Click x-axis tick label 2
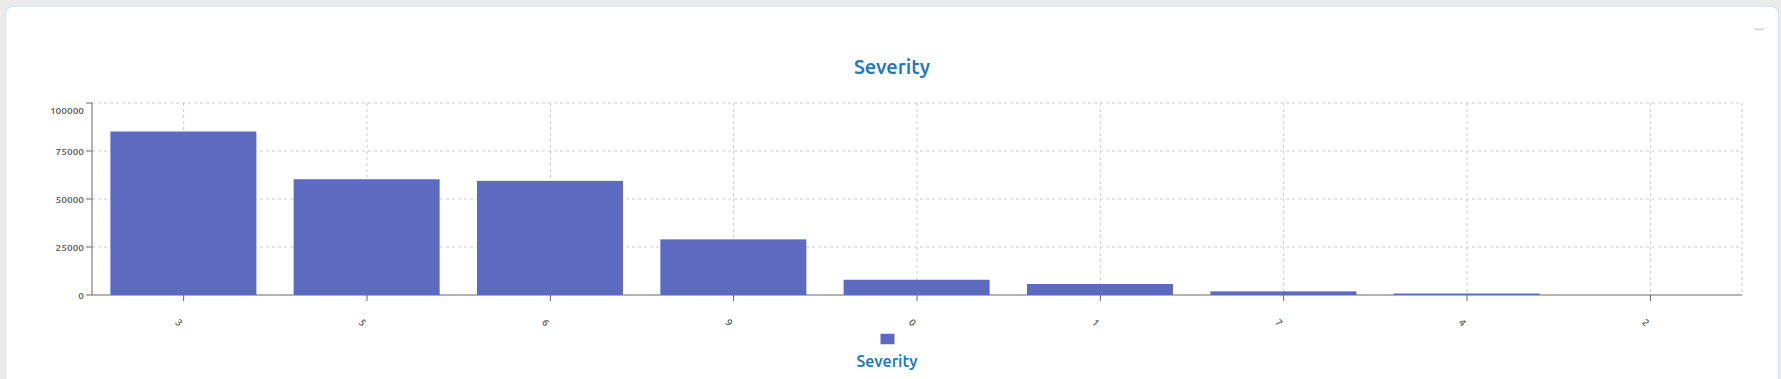Screen dimensions: 1781x379 point(1646,323)
